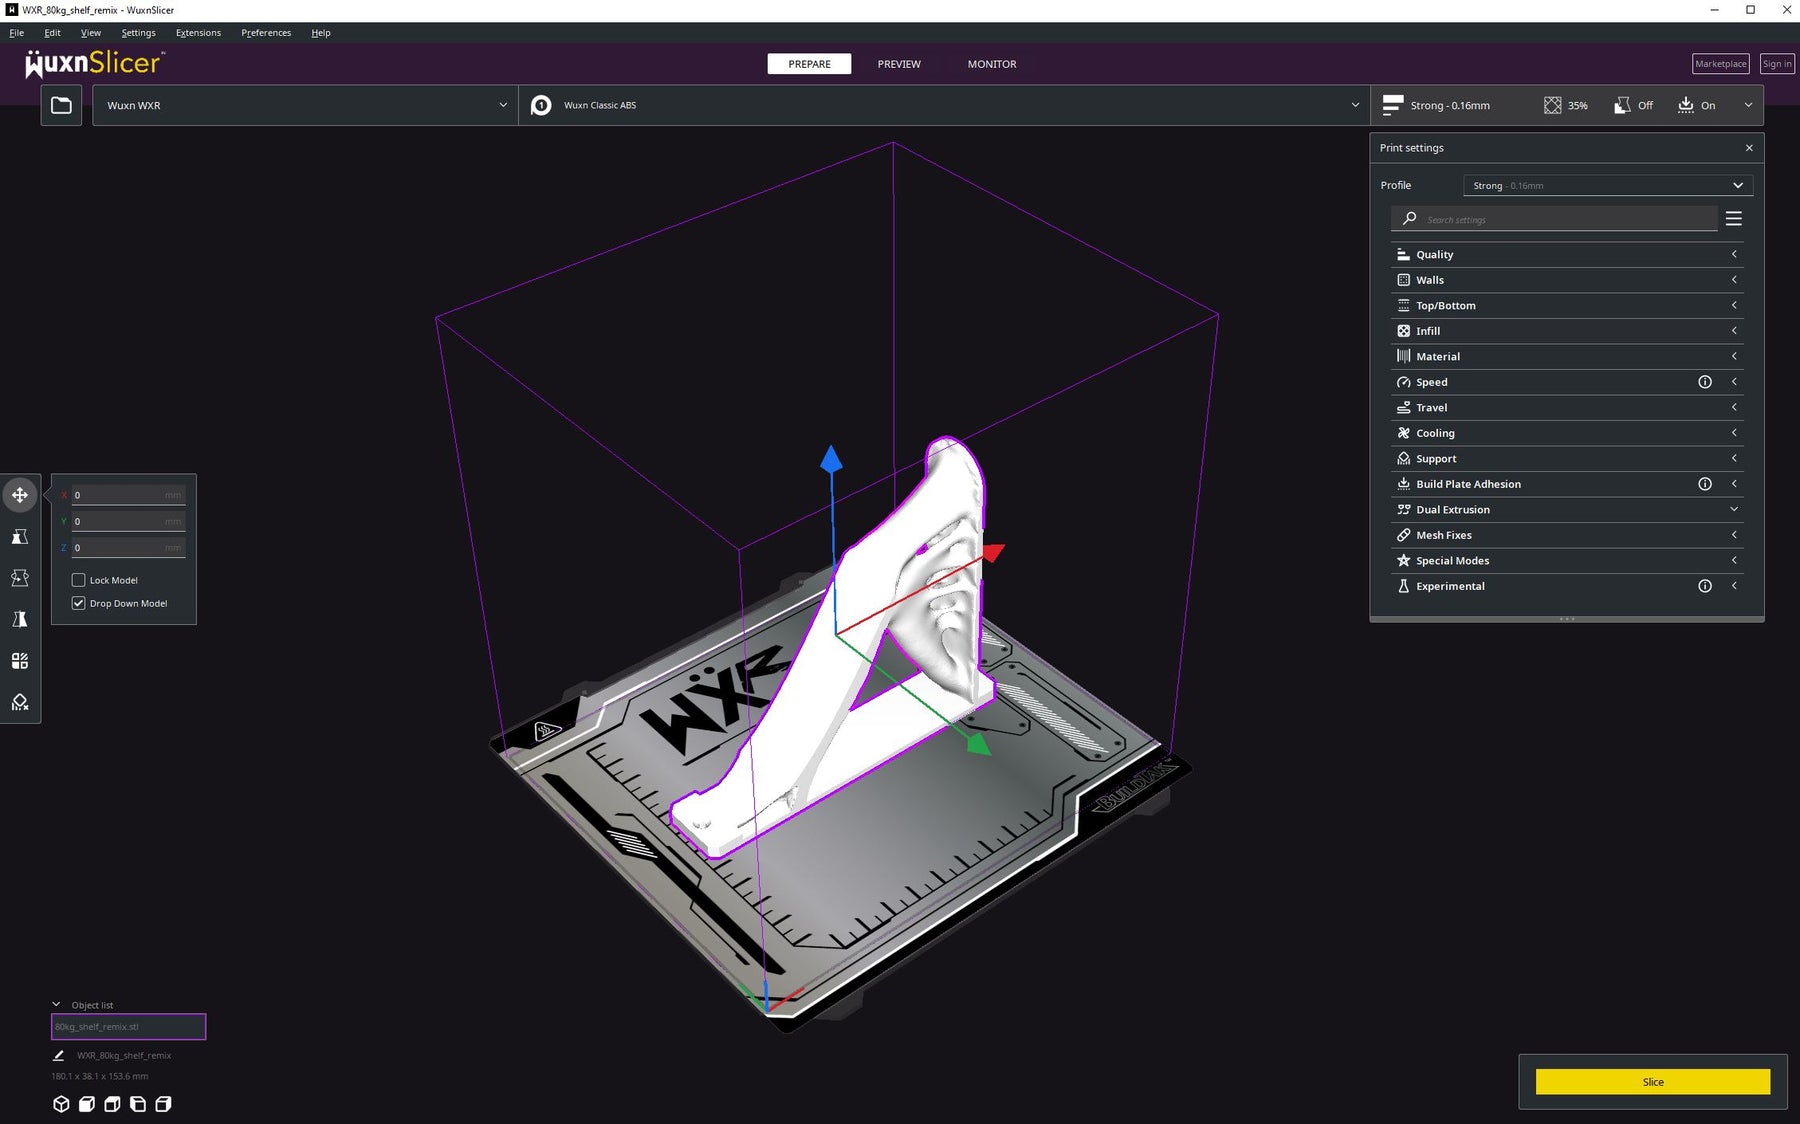
Task: Click the support Off icon
Action: pos(1622,105)
